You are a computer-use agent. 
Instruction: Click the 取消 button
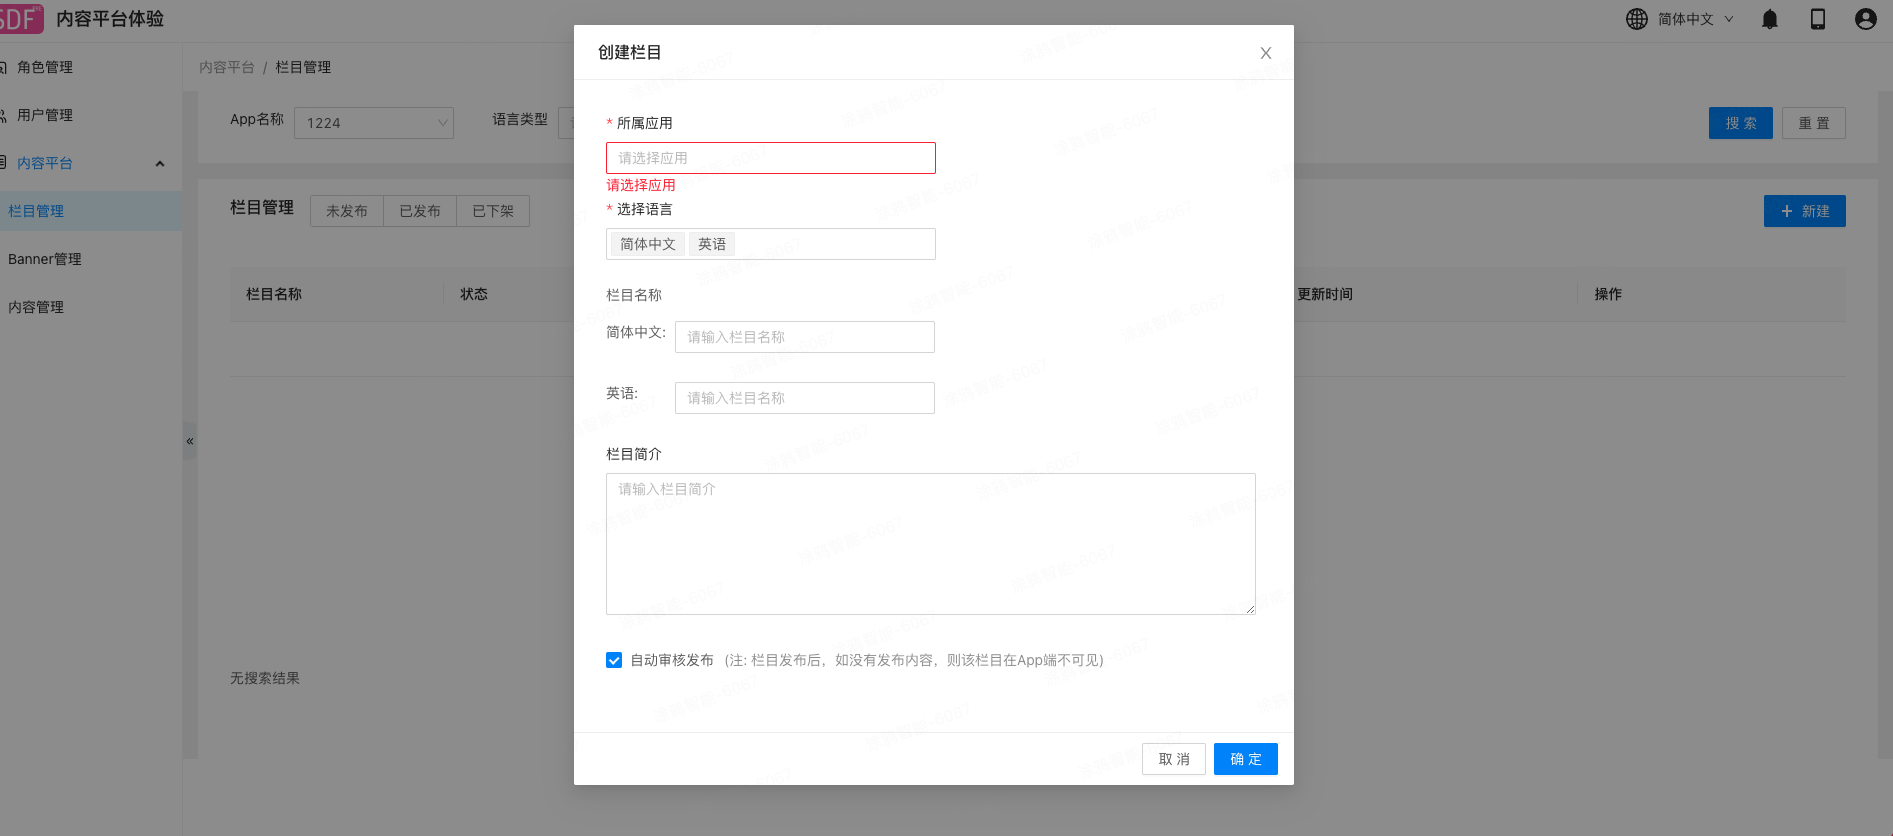[x=1174, y=759]
